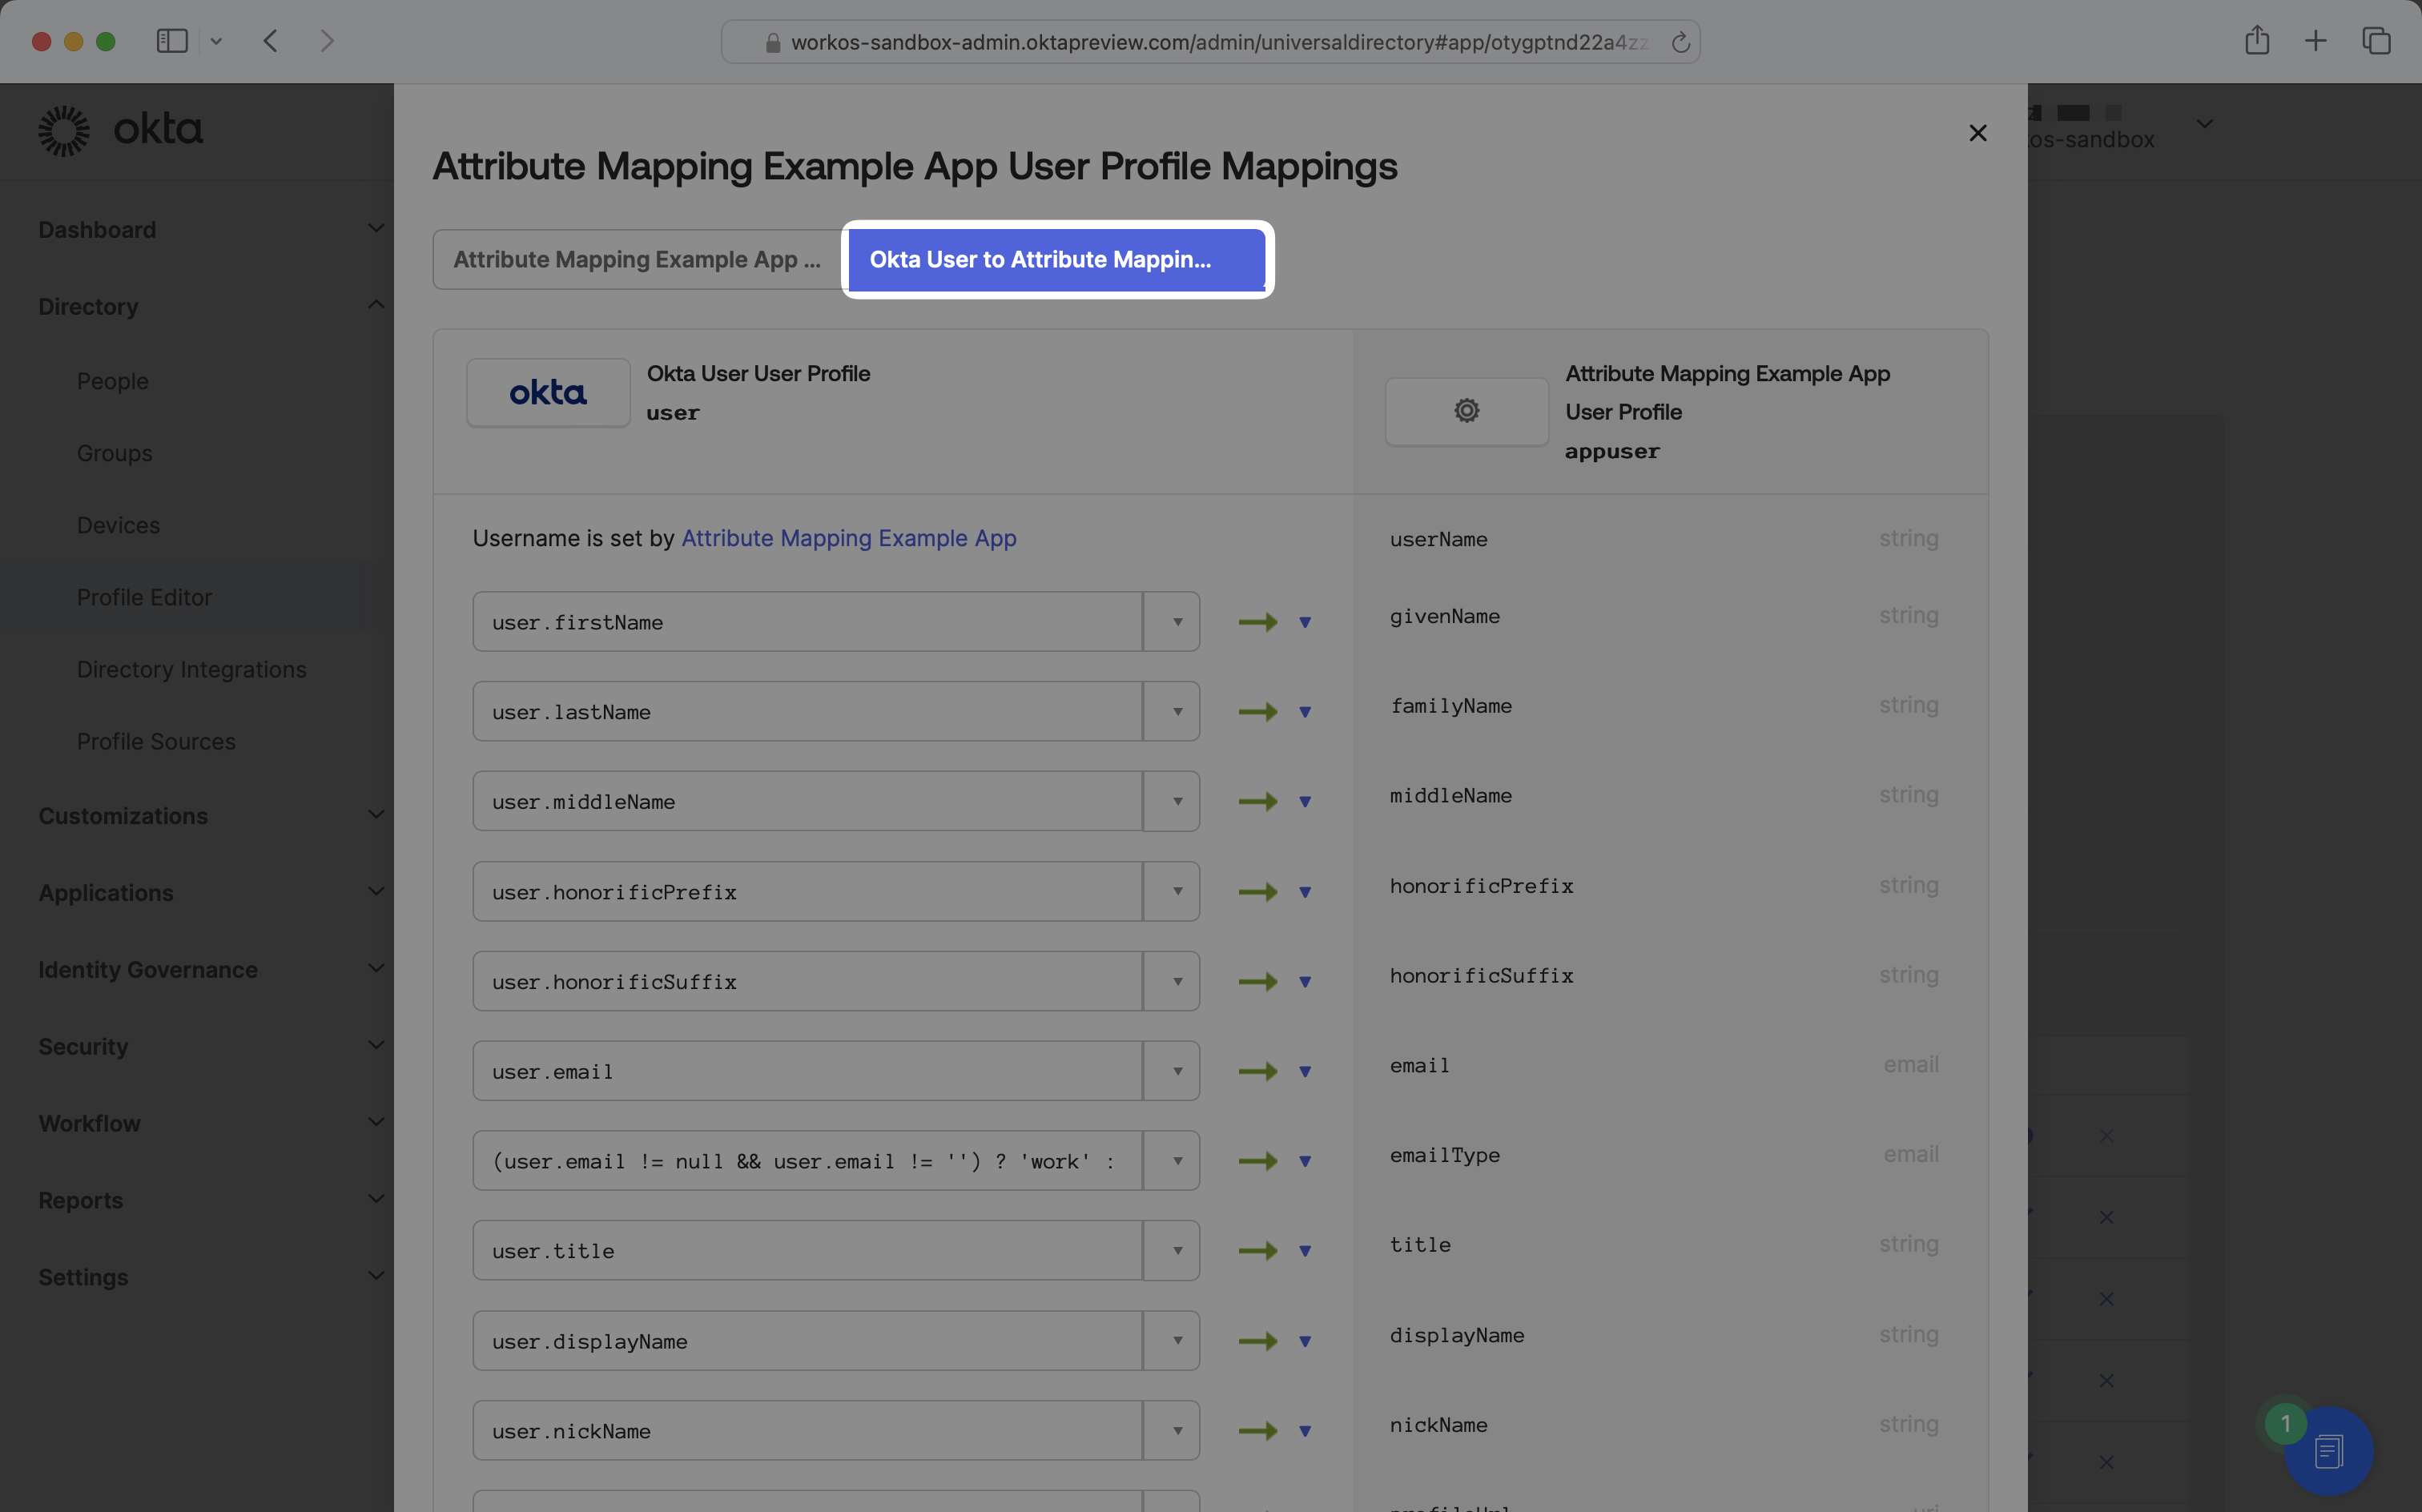Click Safari sidebar toggle icon
2422x1512 pixels.
[x=172, y=41]
